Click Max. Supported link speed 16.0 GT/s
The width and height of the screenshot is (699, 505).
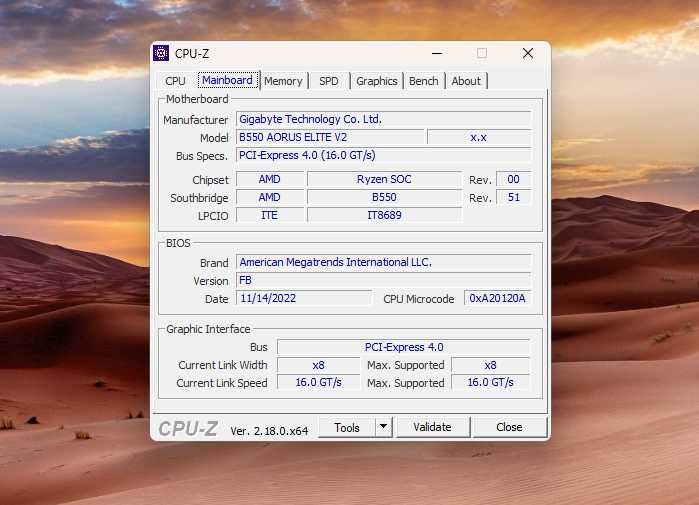(x=490, y=382)
